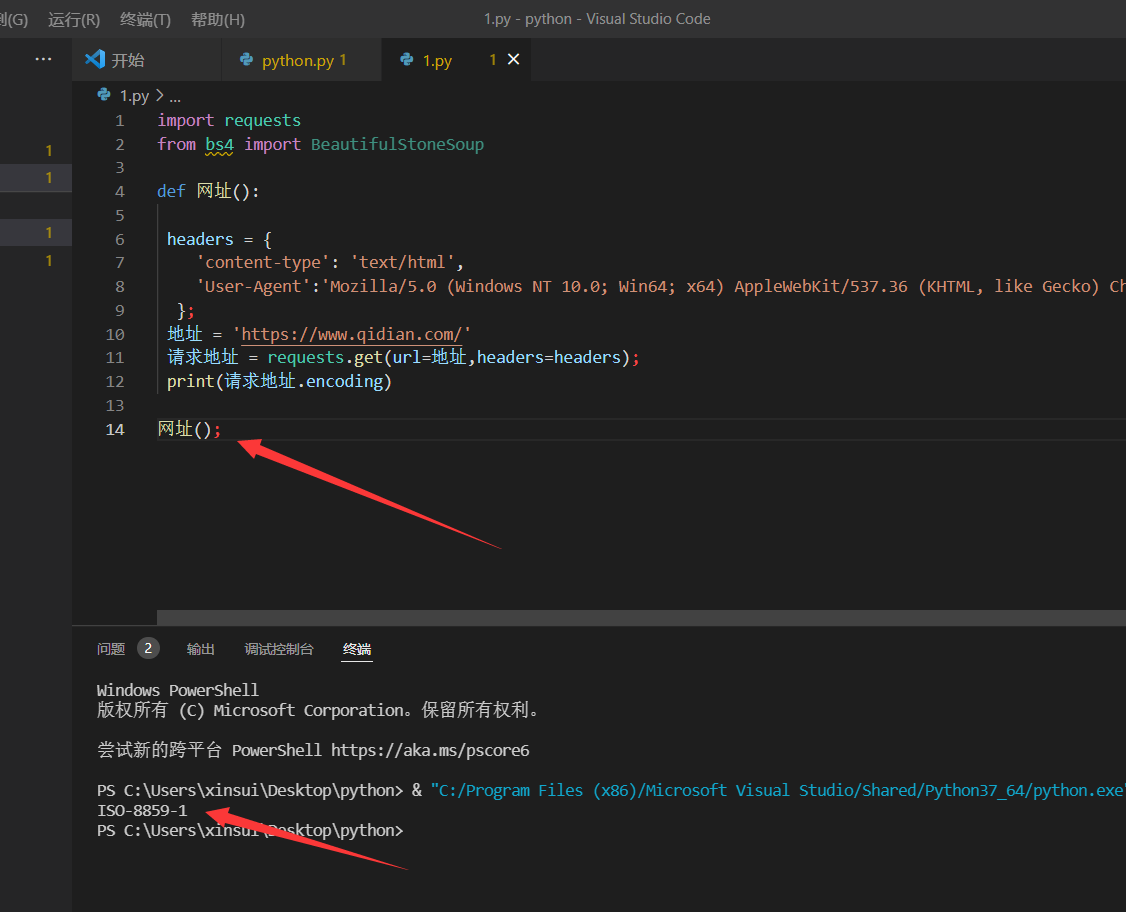Click the Python icon on python.py tab
This screenshot has width=1126, height=912.
(247, 61)
